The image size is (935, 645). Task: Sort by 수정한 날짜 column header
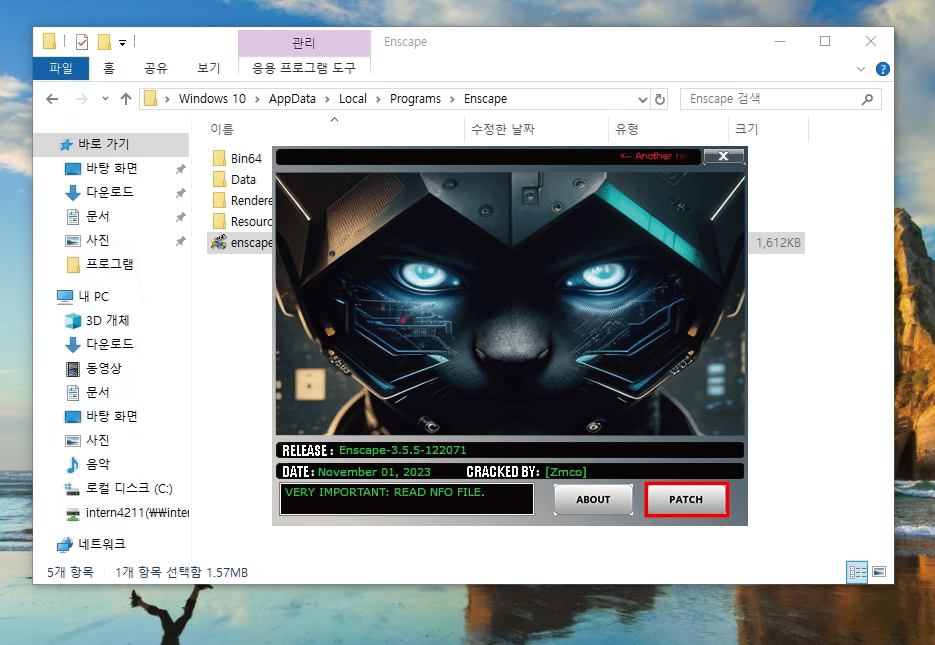point(503,129)
